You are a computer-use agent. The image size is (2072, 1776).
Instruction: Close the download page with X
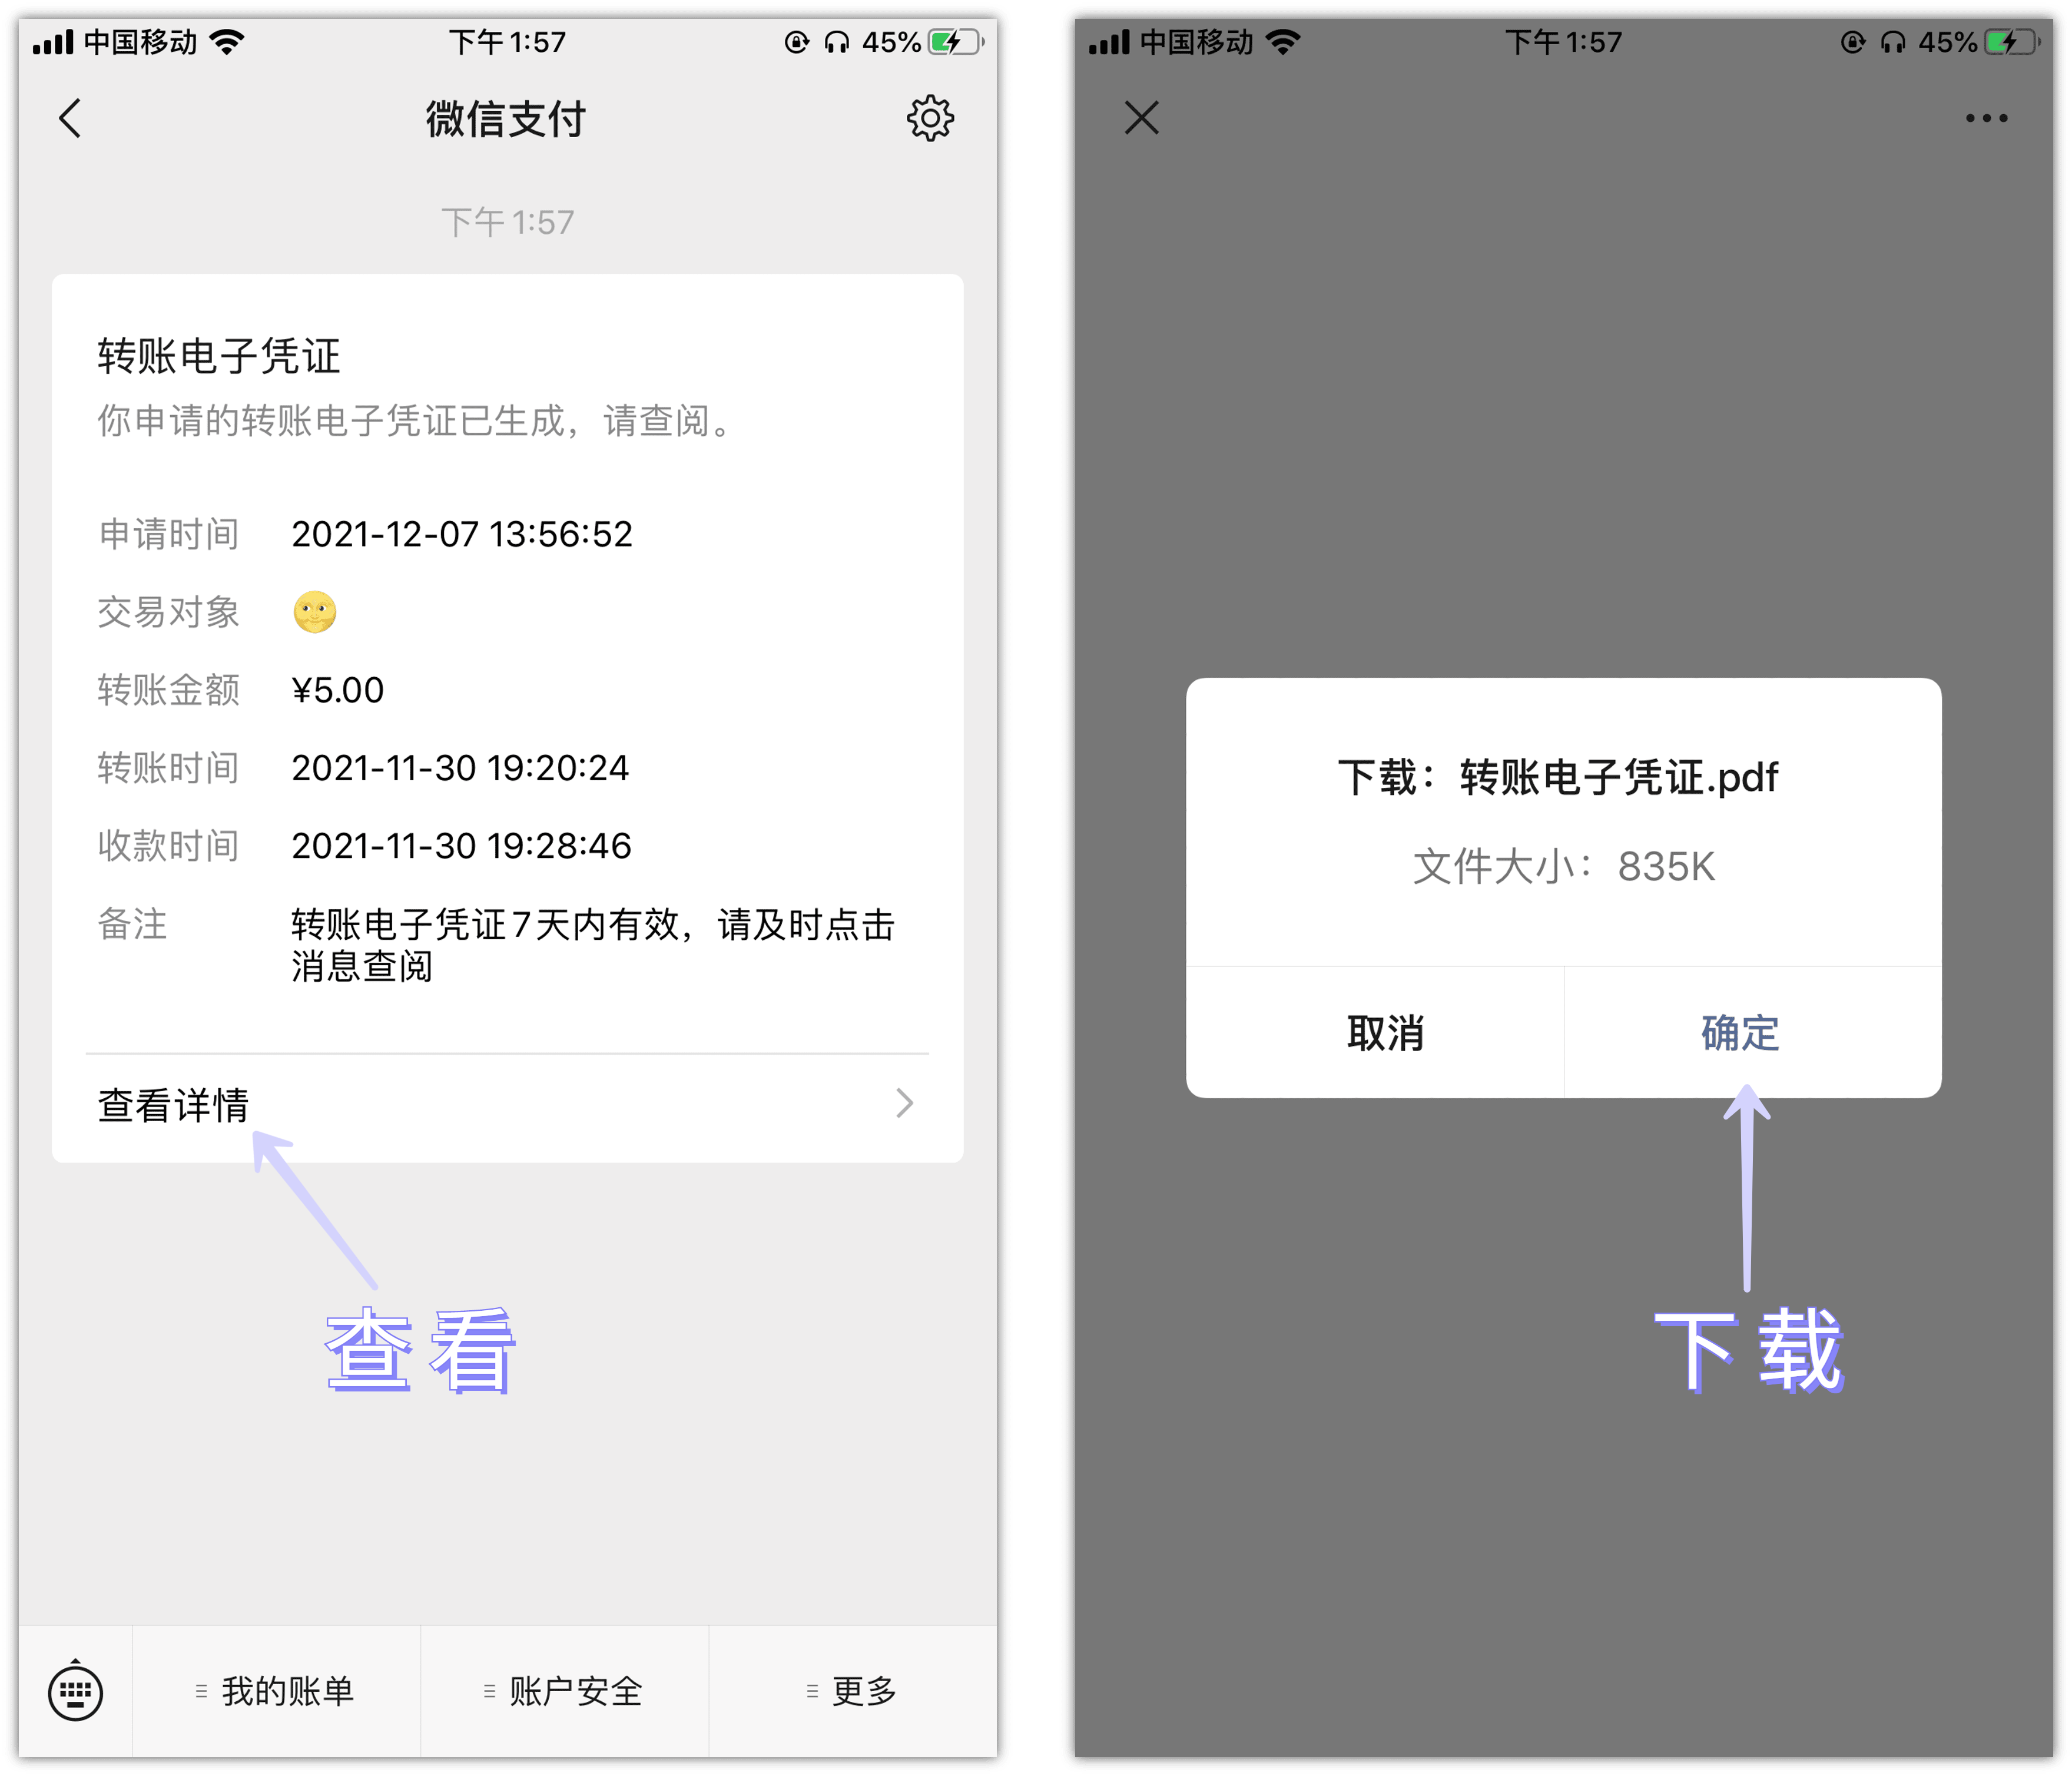click(1141, 118)
